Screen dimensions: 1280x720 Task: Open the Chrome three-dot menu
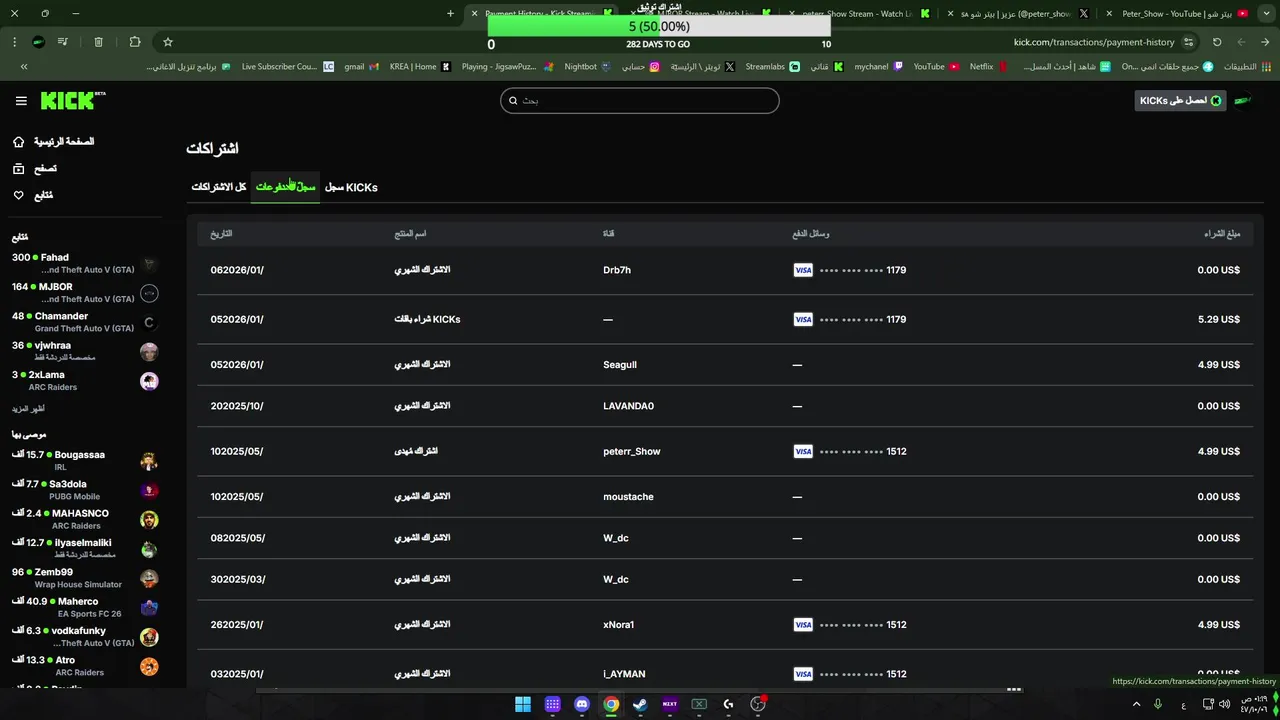pos(15,42)
